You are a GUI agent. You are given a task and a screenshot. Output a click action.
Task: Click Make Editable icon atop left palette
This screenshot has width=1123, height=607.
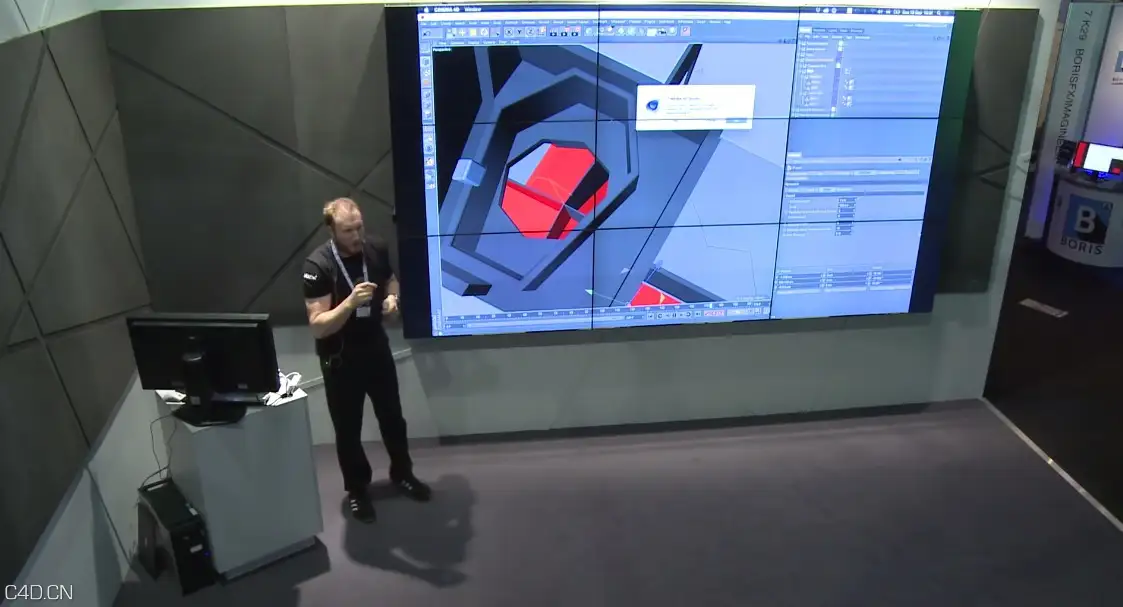pos(425,49)
